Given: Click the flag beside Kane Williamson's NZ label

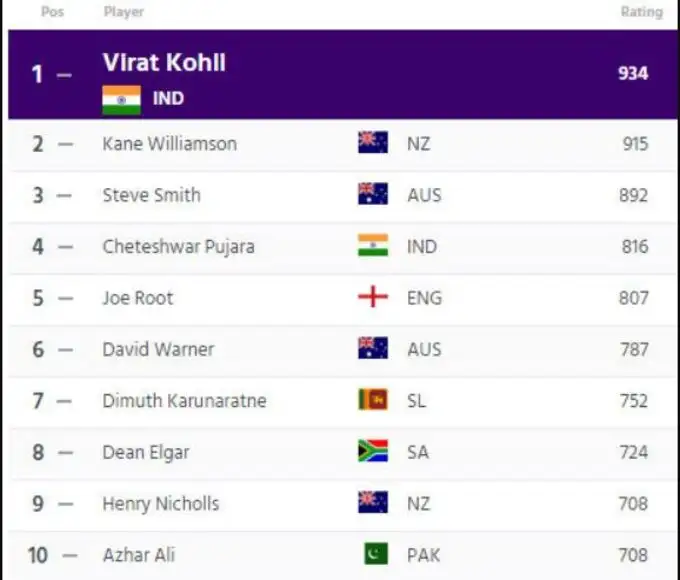Looking at the screenshot, I should pos(373,143).
